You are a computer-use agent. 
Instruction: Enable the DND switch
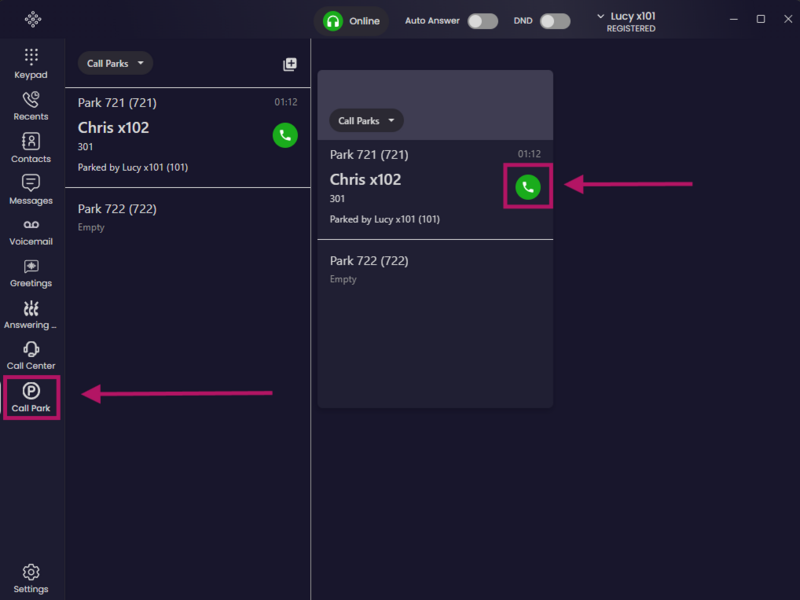click(555, 21)
